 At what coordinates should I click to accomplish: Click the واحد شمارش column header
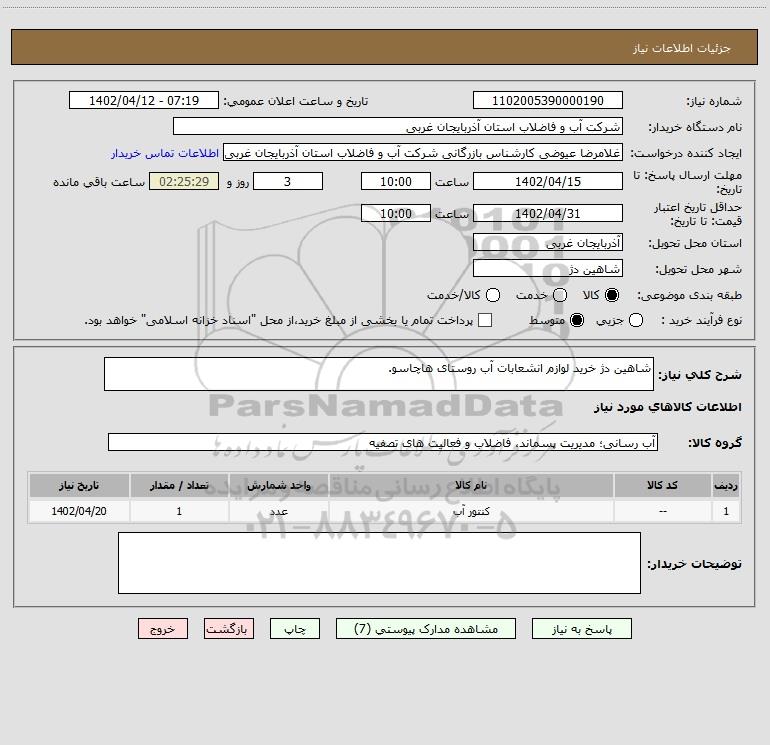click(278, 485)
